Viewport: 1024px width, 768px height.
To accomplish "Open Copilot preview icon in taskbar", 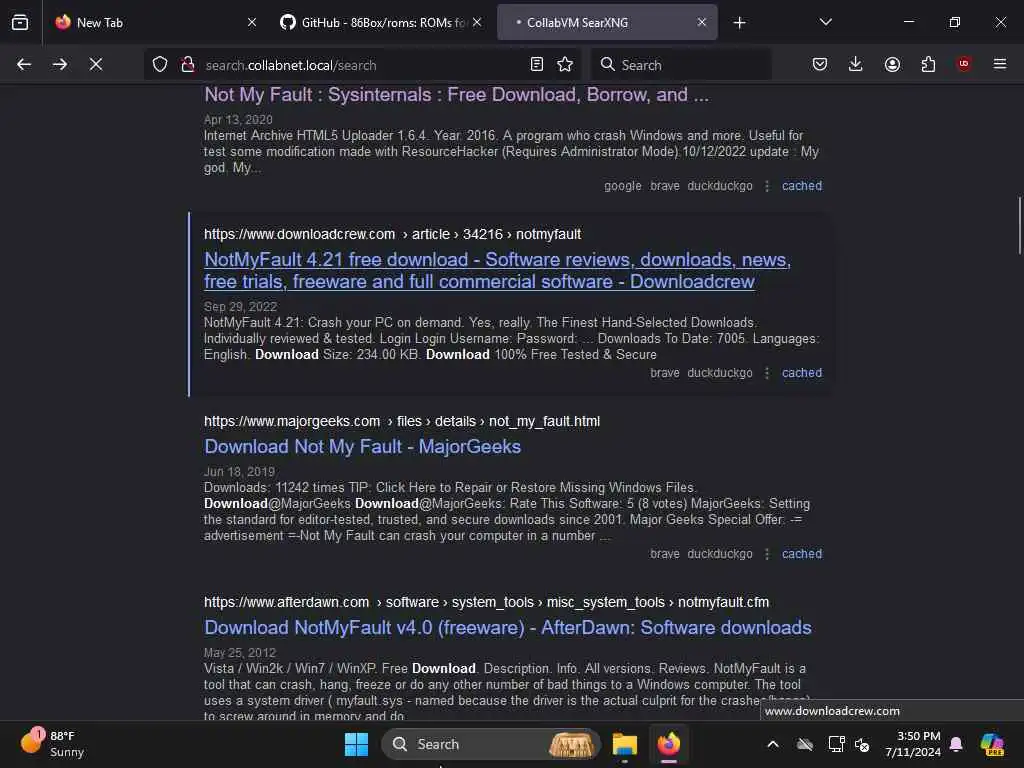I will coord(992,744).
